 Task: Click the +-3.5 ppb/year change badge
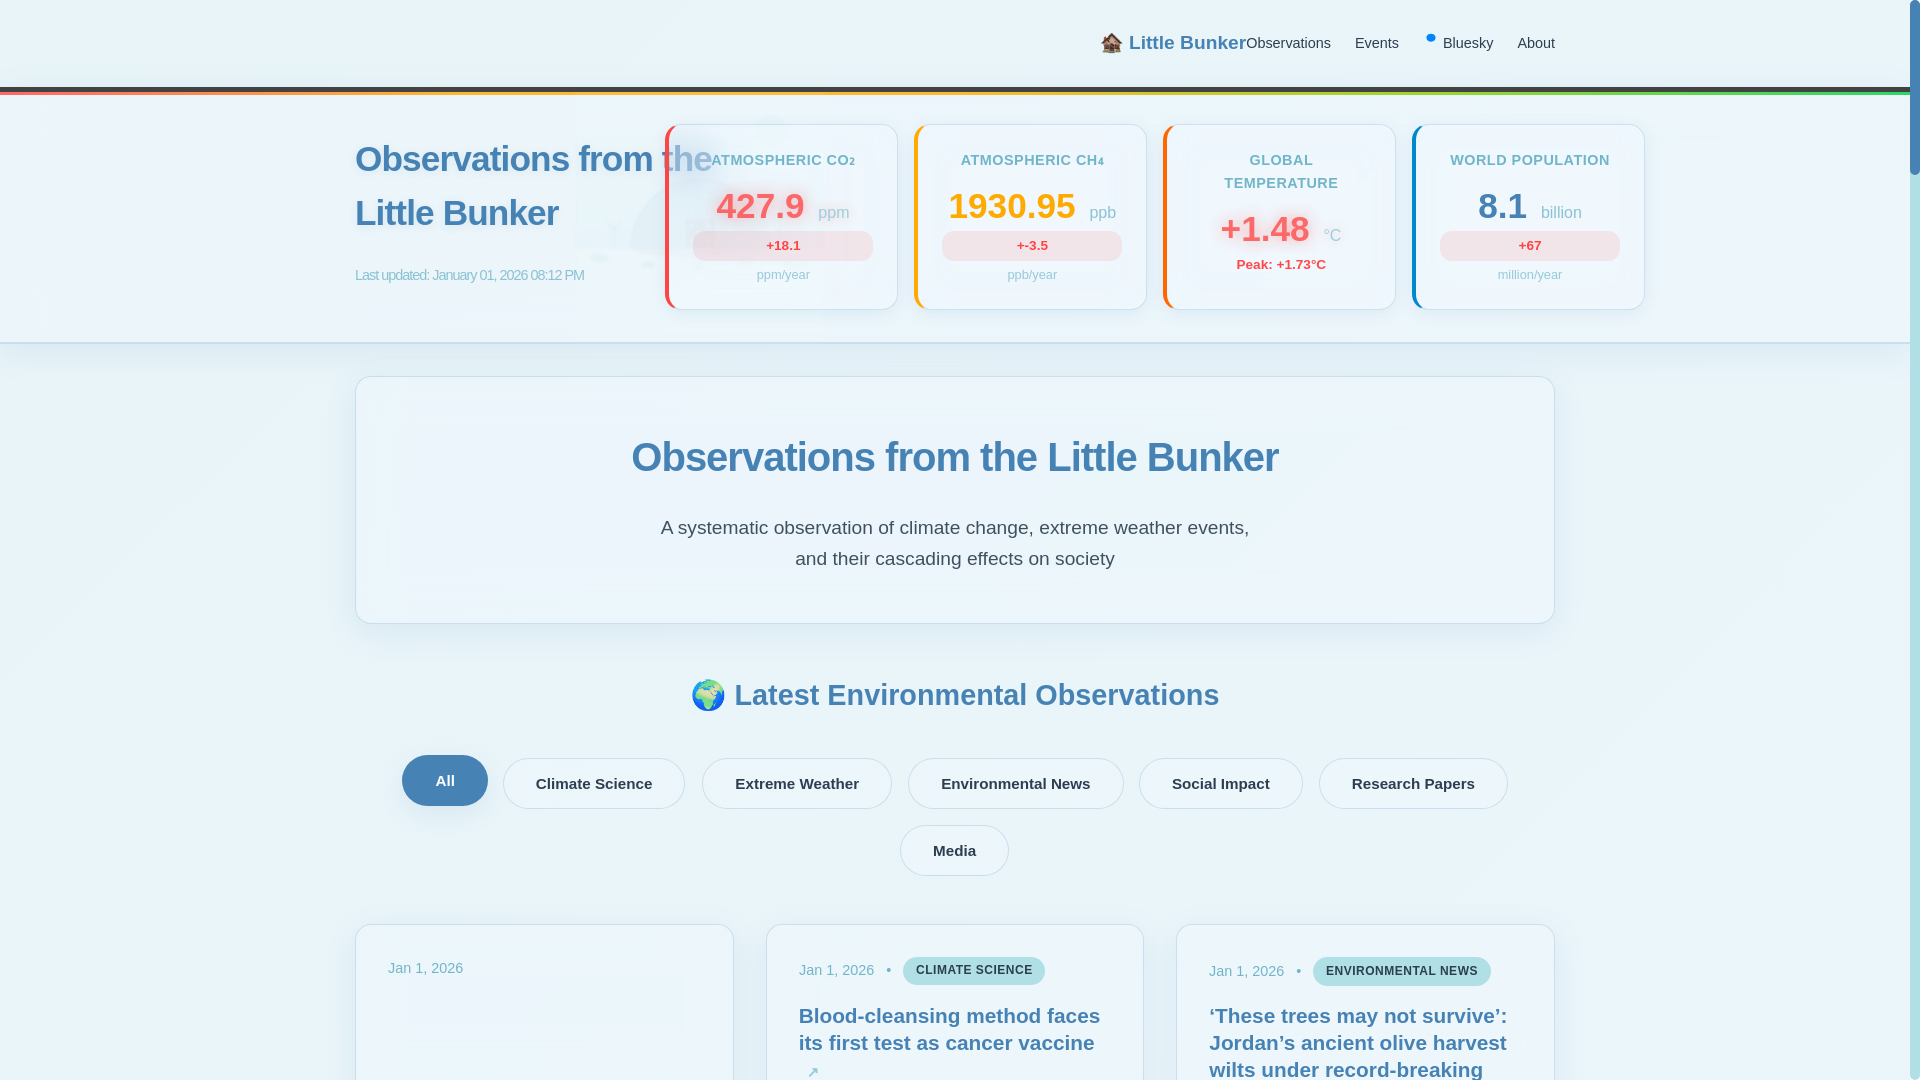pyautogui.click(x=1032, y=246)
